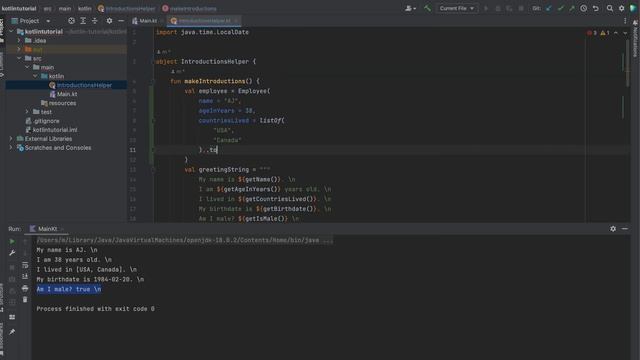Viewport: 640px width, 360px height.
Task: Expand Scratches and Consoles node
Action: (x=11, y=148)
